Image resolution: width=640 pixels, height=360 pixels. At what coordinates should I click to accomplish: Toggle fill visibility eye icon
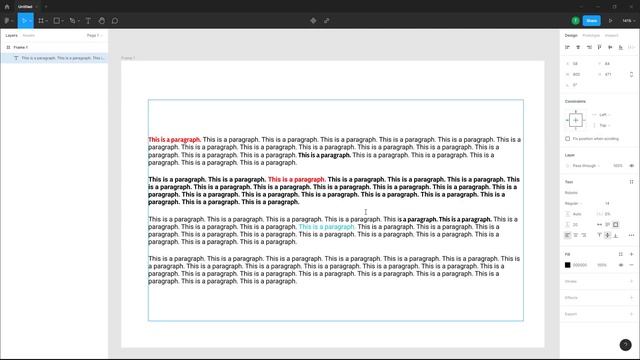point(621,265)
